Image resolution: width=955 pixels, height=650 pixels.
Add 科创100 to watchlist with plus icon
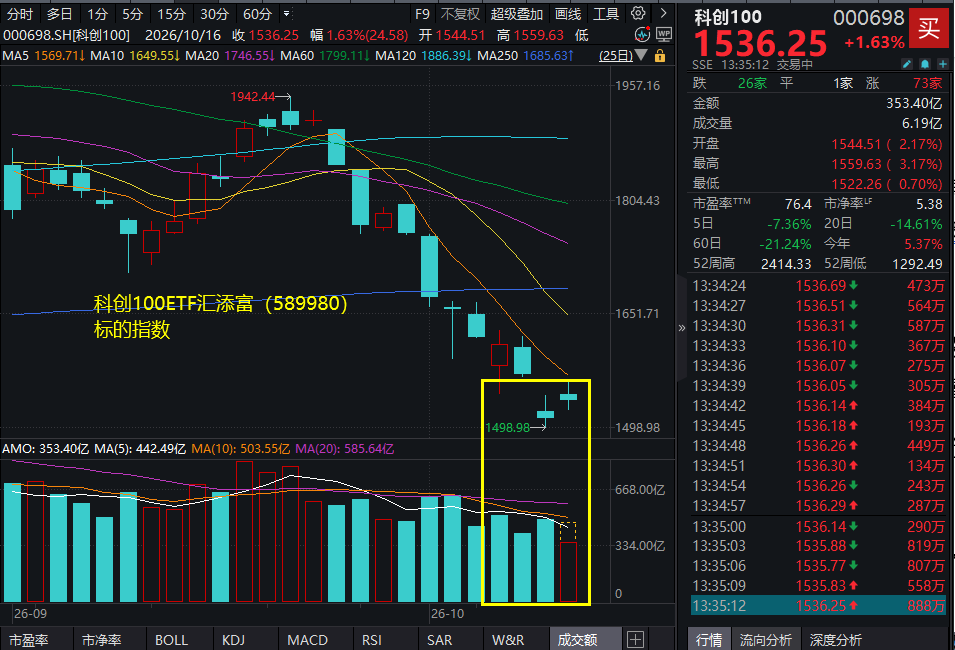point(943,64)
